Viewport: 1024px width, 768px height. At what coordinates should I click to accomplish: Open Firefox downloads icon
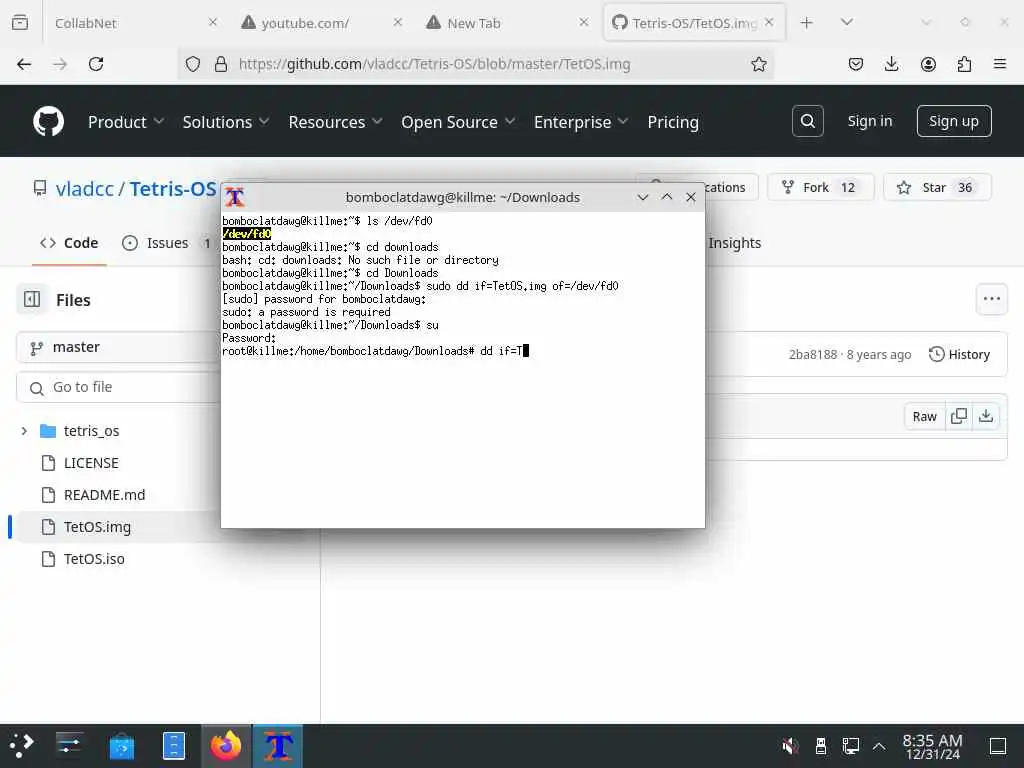click(x=891, y=64)
